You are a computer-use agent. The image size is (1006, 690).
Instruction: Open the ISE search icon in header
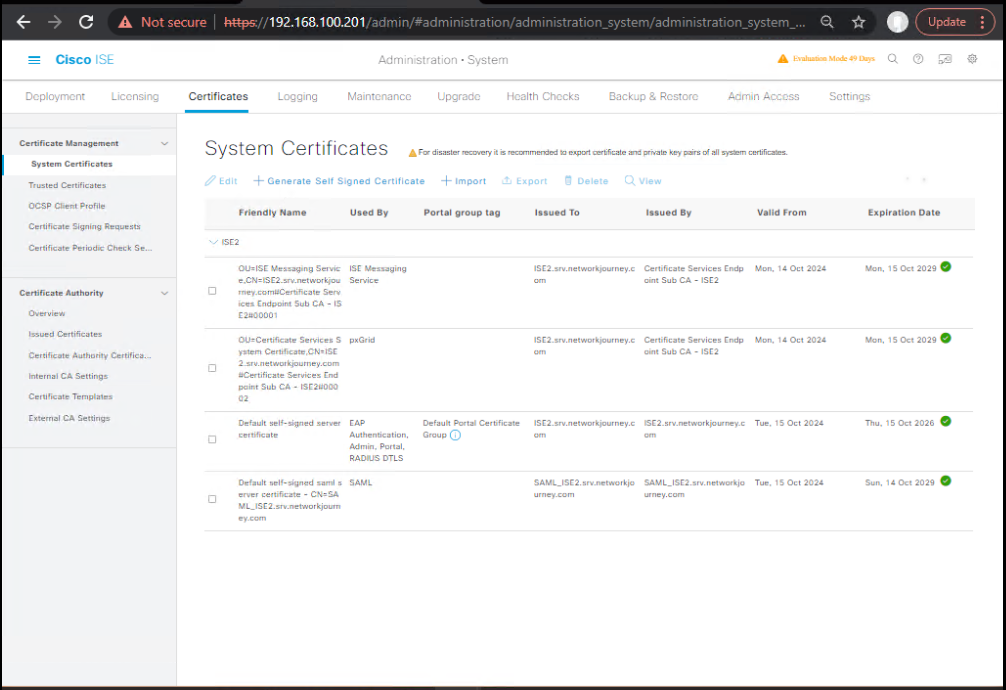point(892,58)
